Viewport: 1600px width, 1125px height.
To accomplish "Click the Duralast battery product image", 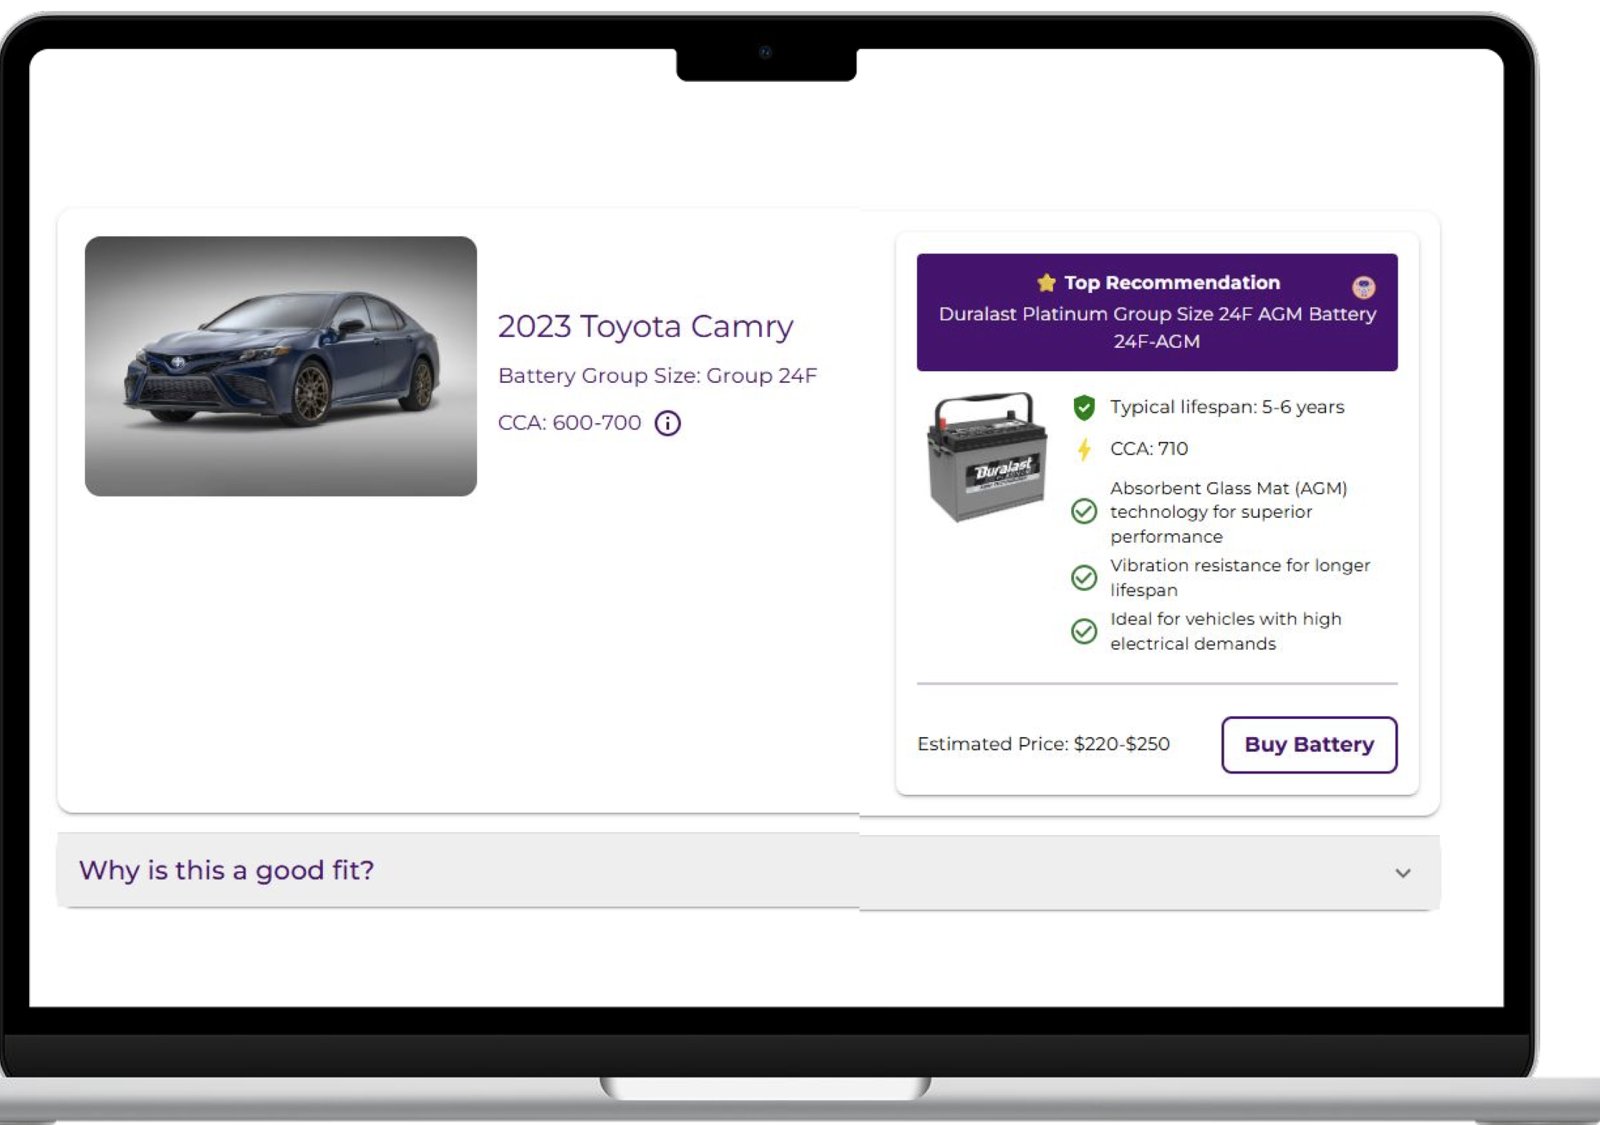I will [988, 457].
